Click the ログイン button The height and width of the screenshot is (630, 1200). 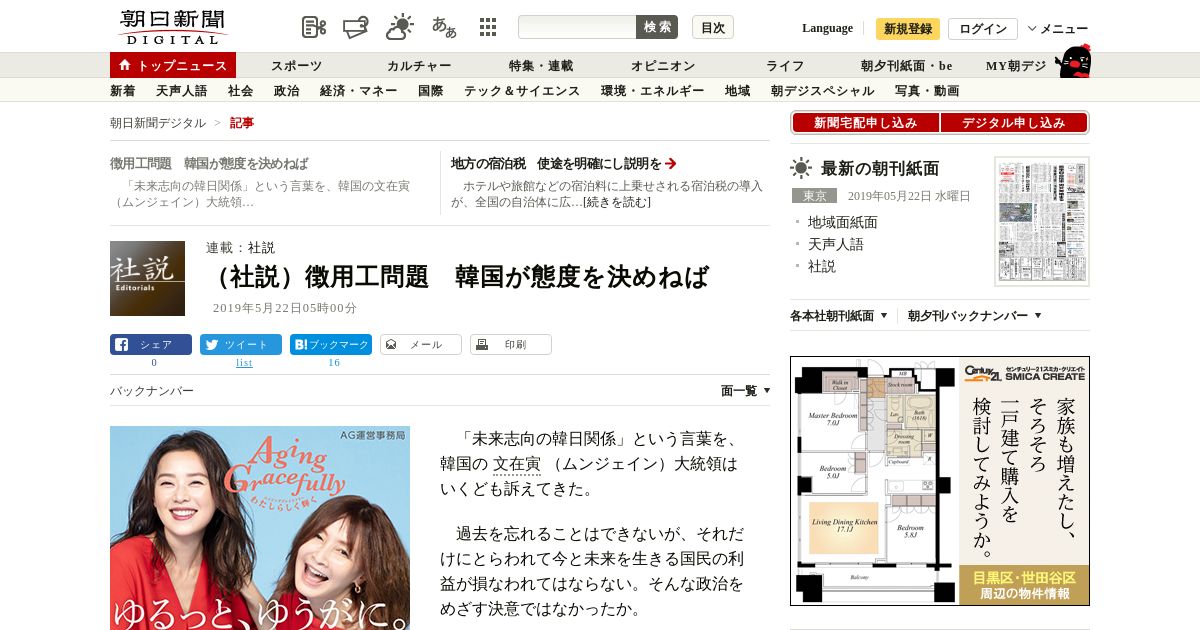983,28
